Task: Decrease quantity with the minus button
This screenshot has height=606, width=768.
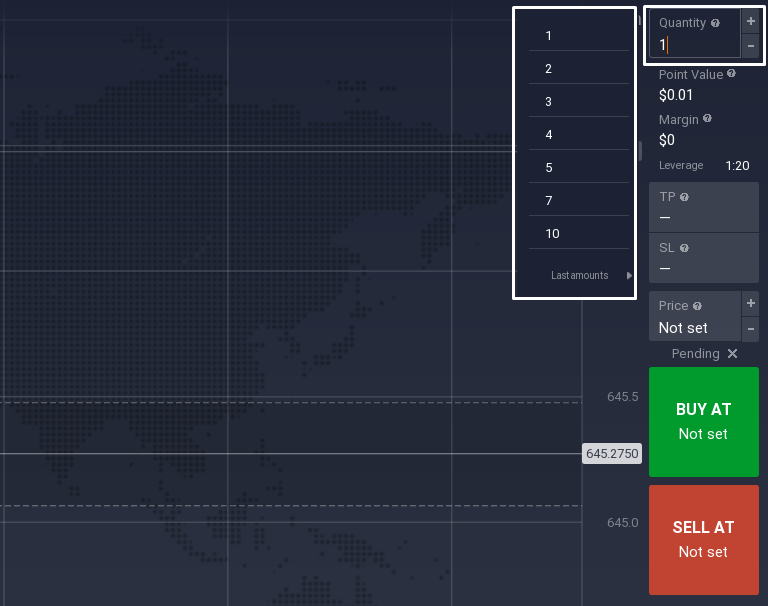Action: pos(751,46)
